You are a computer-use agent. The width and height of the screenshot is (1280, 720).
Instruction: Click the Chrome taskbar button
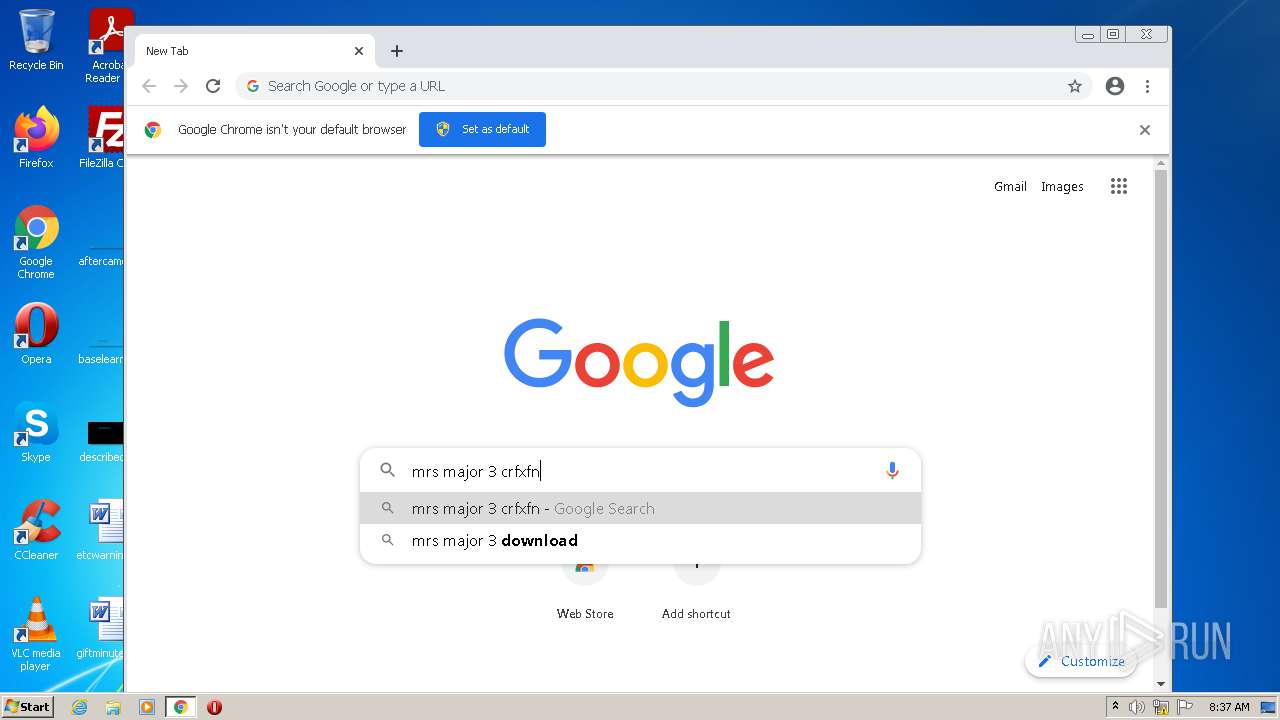tap(181, 707)
